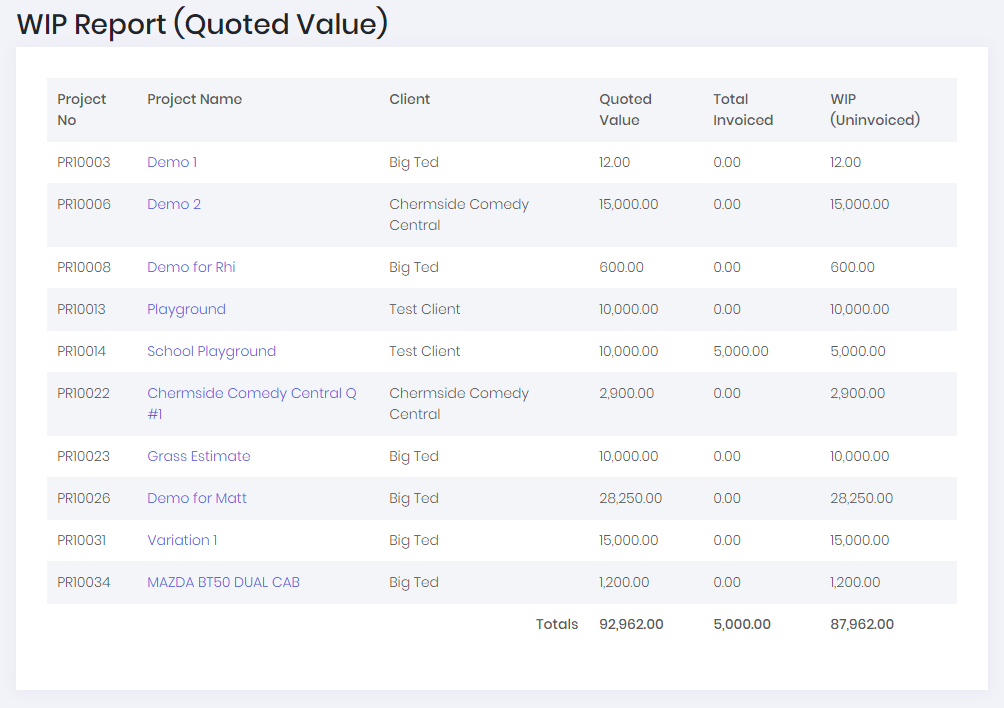
Task: Click the Client column header
Action: click(x=410, y=99)
